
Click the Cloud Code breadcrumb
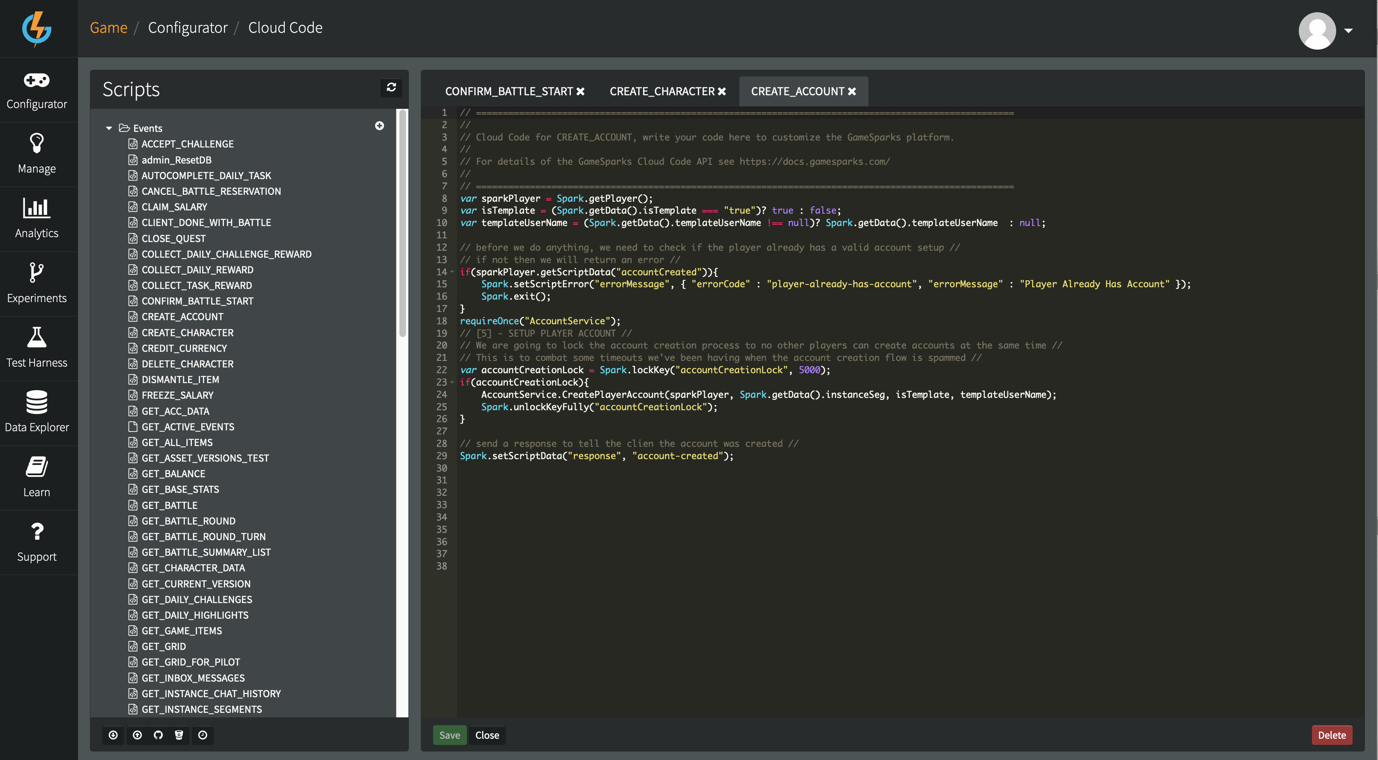point(285,28)
